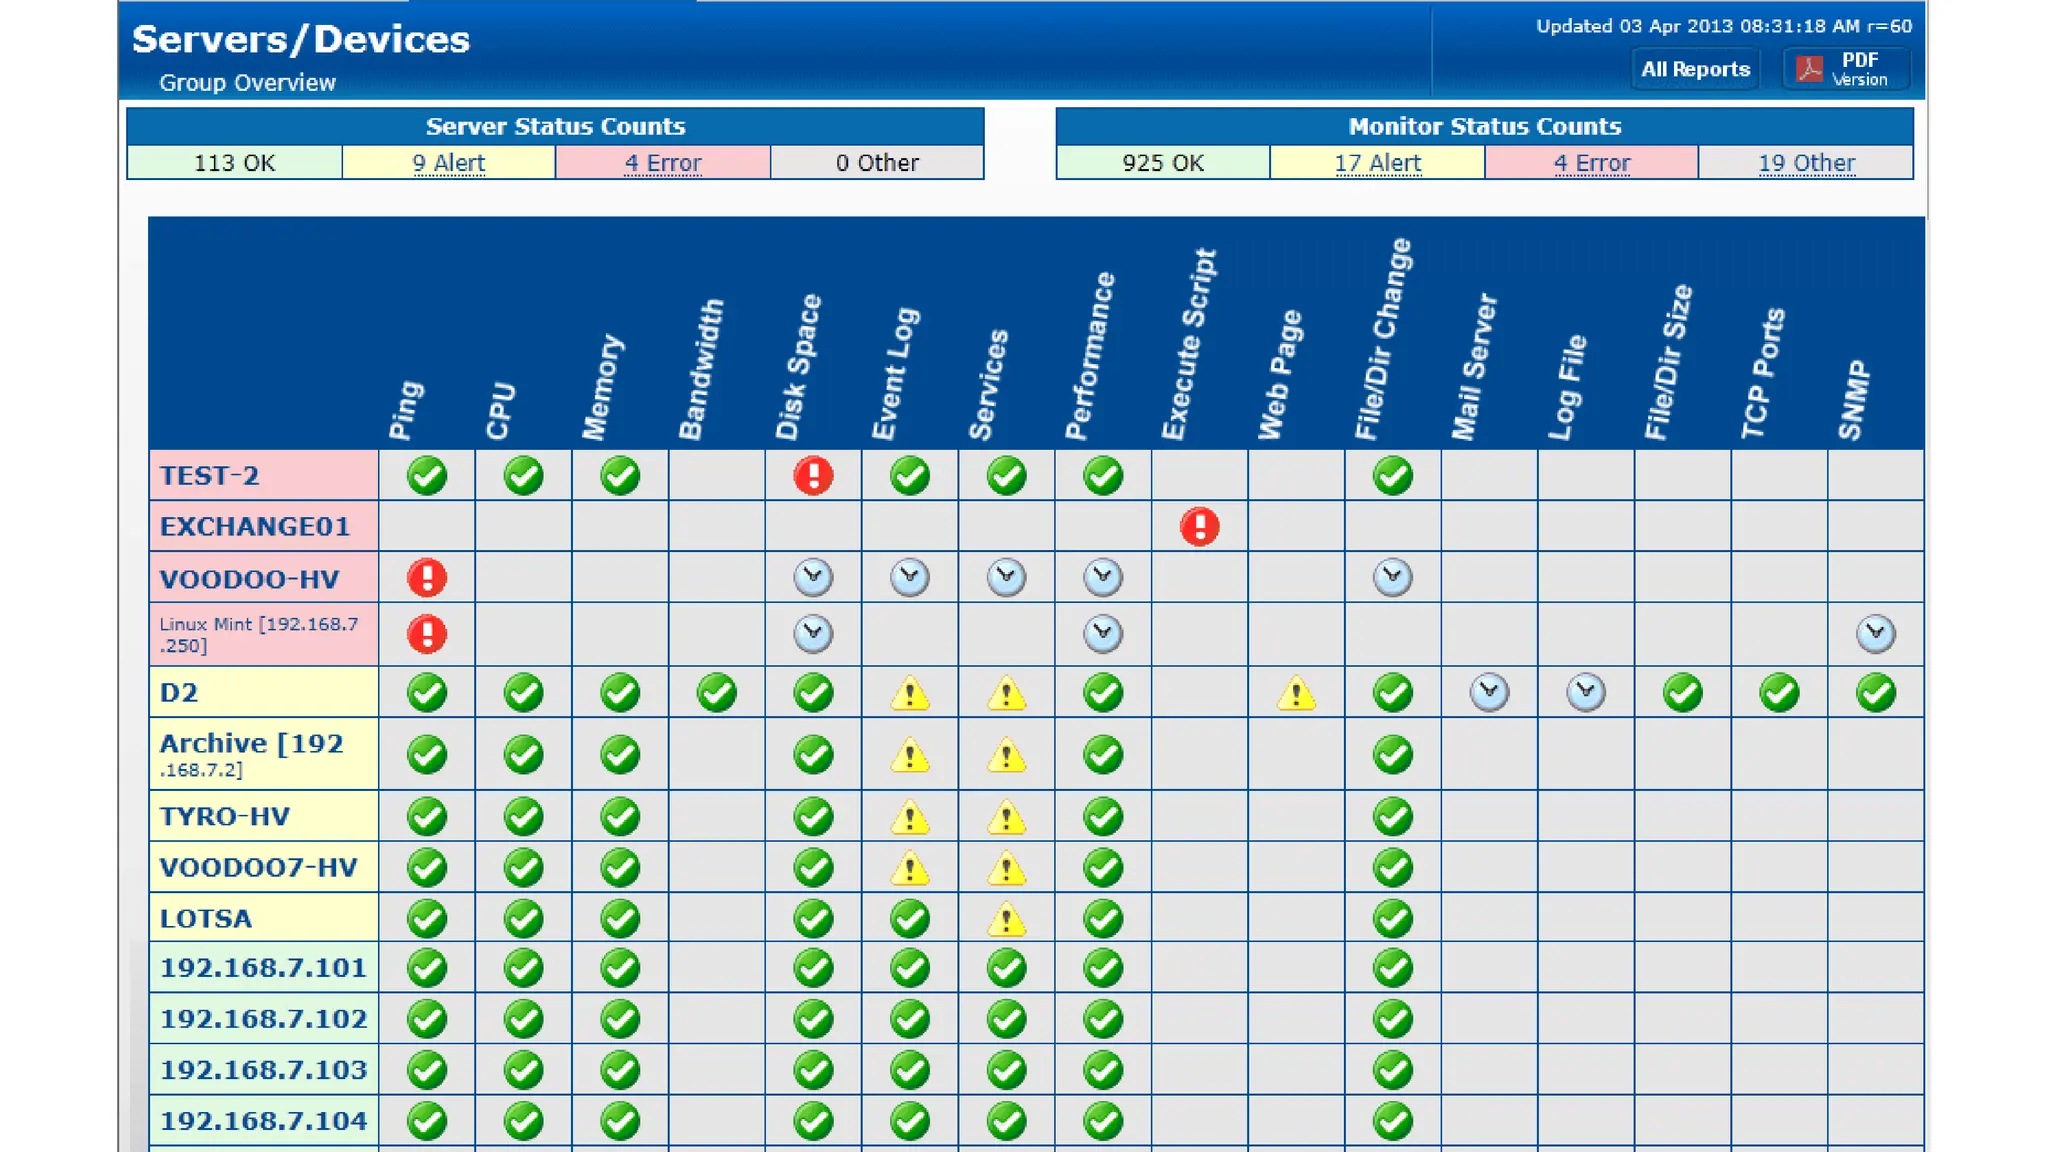Image resolution: width=2048 pixels, height=1152 pixels.
Task: Click Archive Event Log warning icon
Action: click(910, 755)
